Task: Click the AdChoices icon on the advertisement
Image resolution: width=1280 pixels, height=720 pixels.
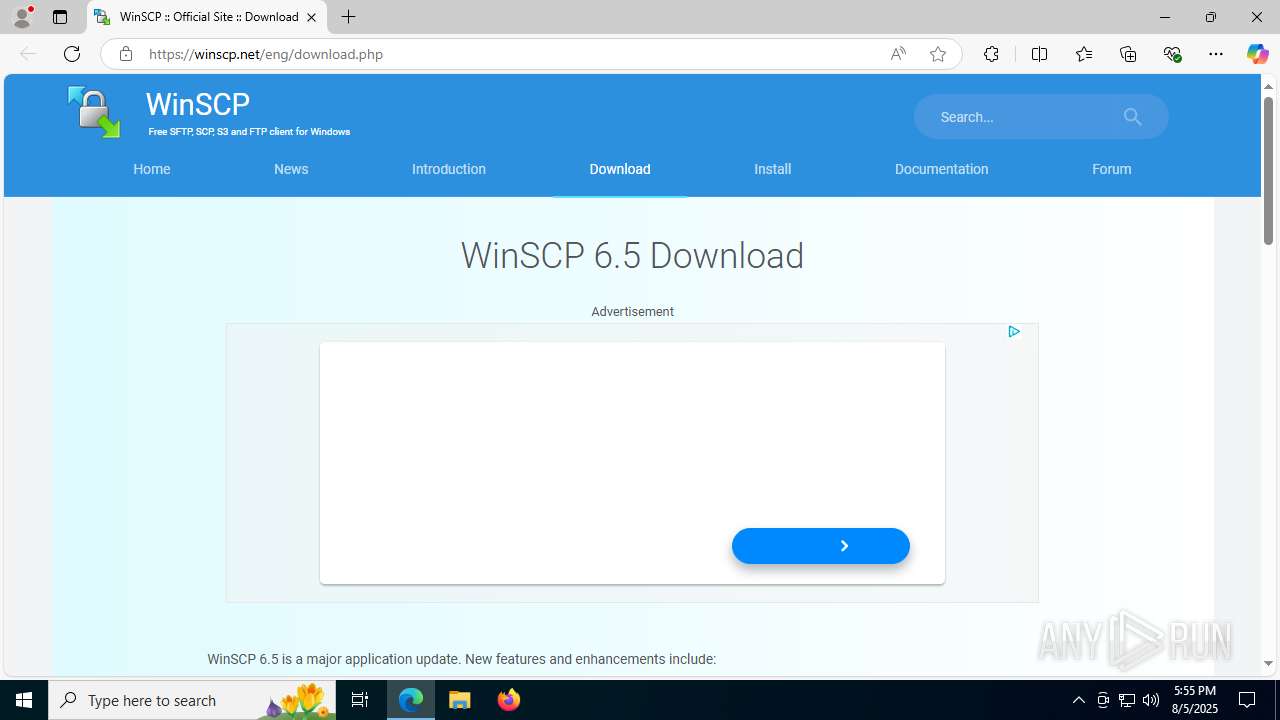Action: tap(1014, 331)
